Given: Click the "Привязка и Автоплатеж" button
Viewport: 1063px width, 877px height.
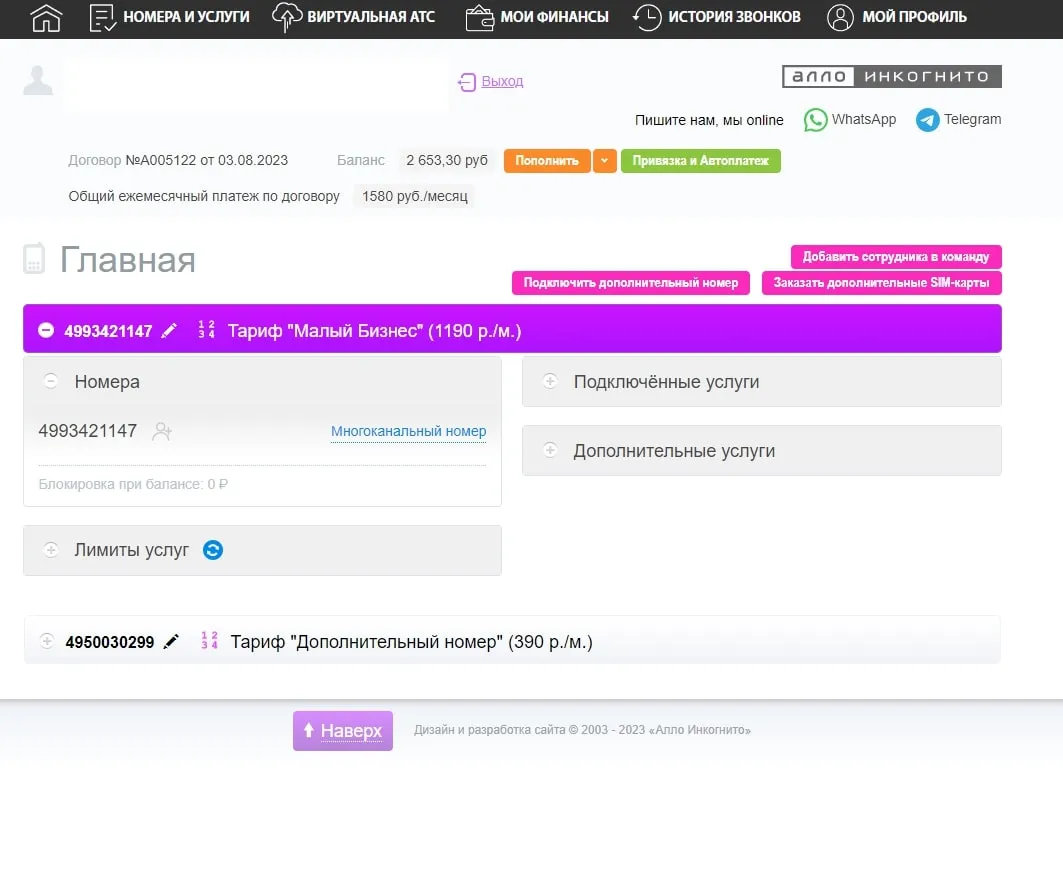Looking at the screenshot, I should coord(700,161).
